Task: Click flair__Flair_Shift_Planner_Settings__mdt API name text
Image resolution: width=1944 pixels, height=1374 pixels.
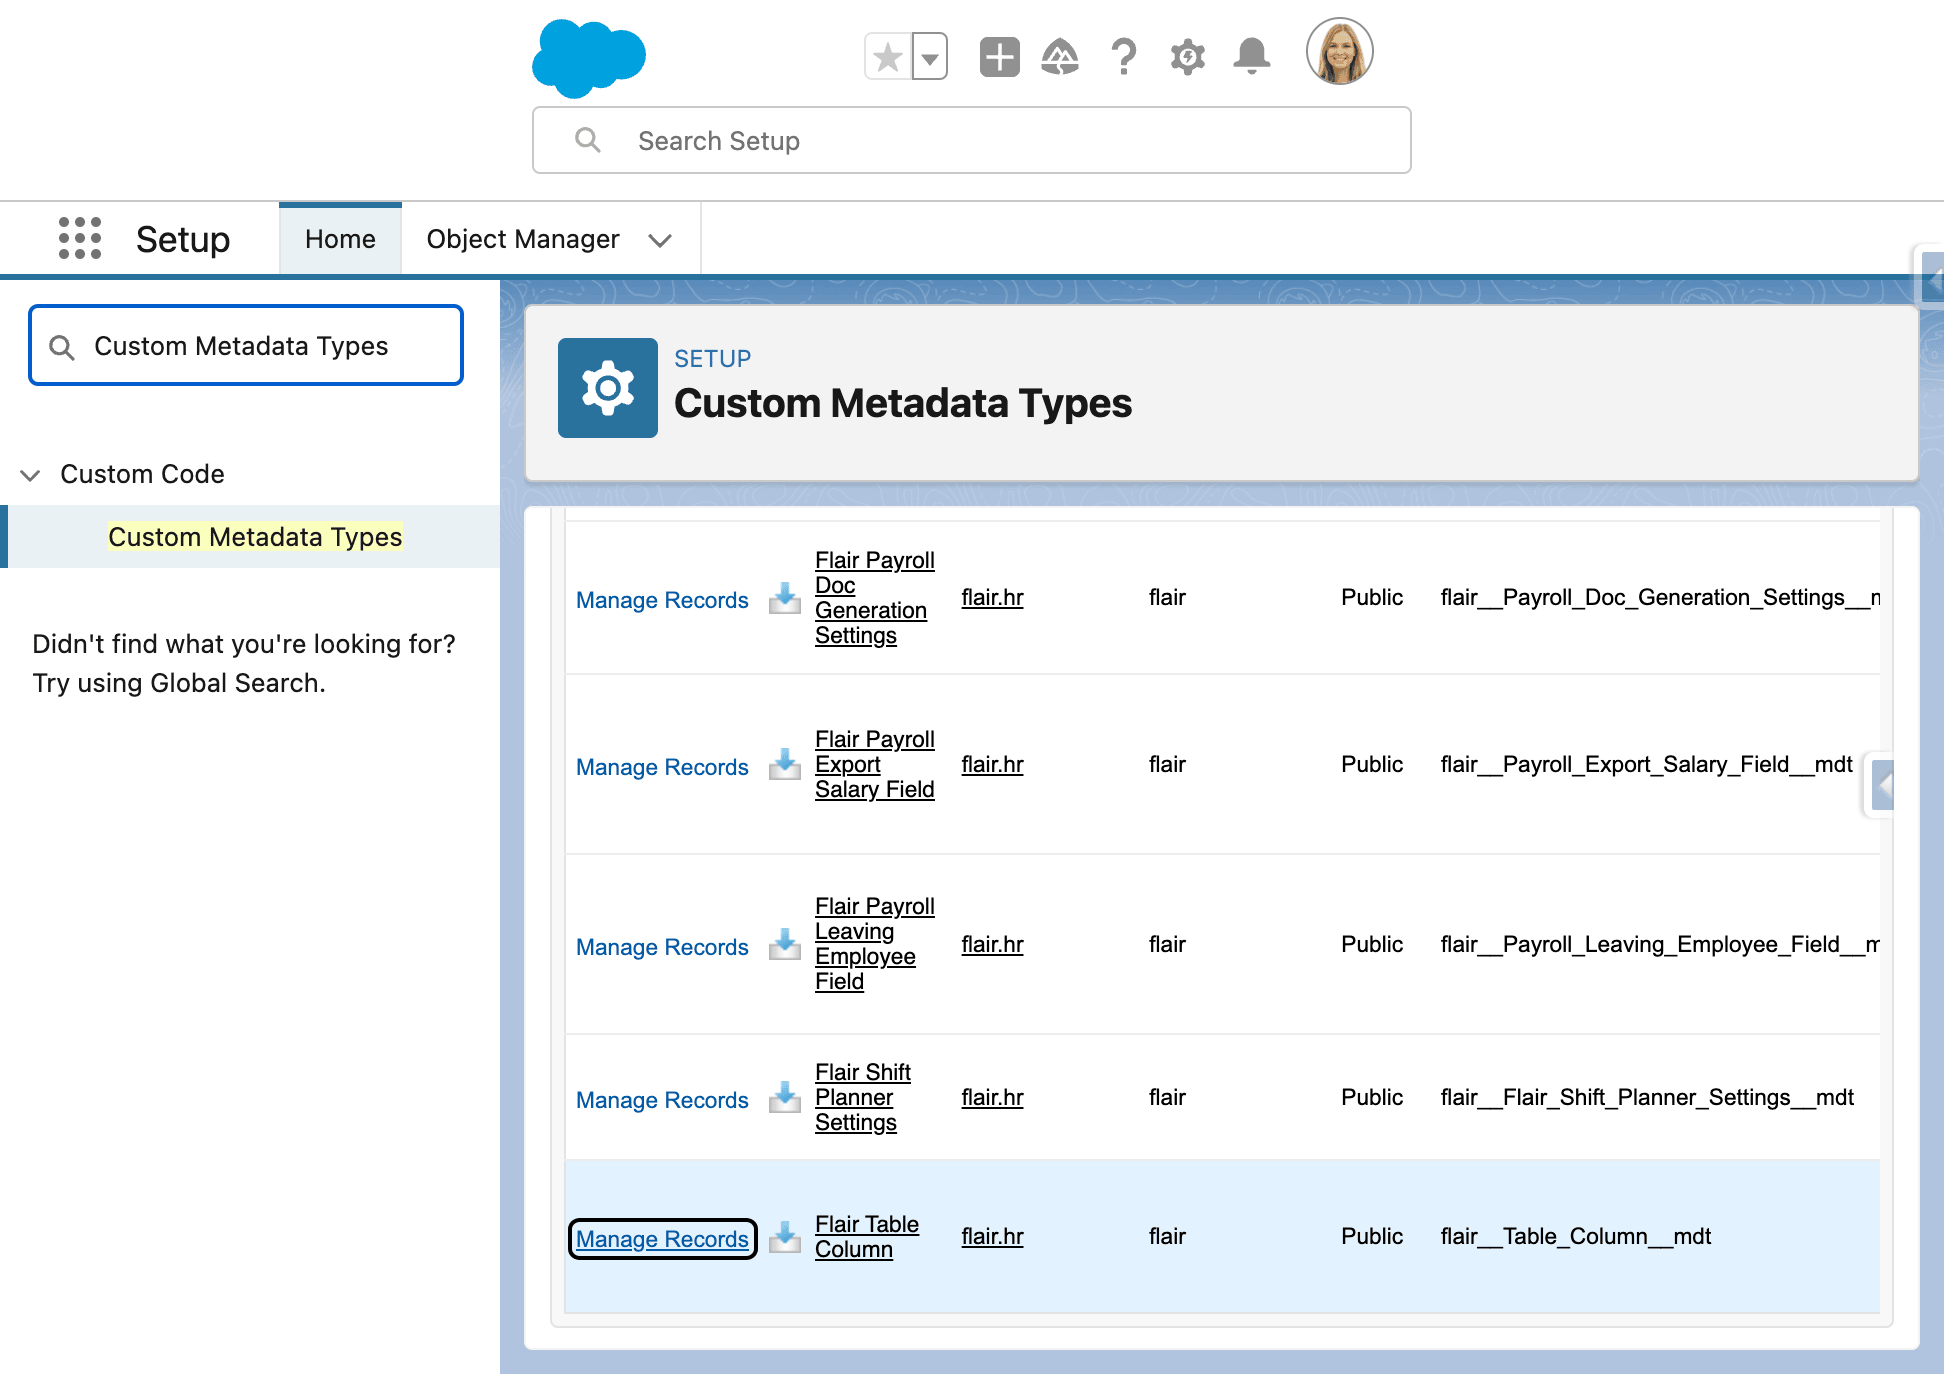Action: click(x=1647, y=1097)
